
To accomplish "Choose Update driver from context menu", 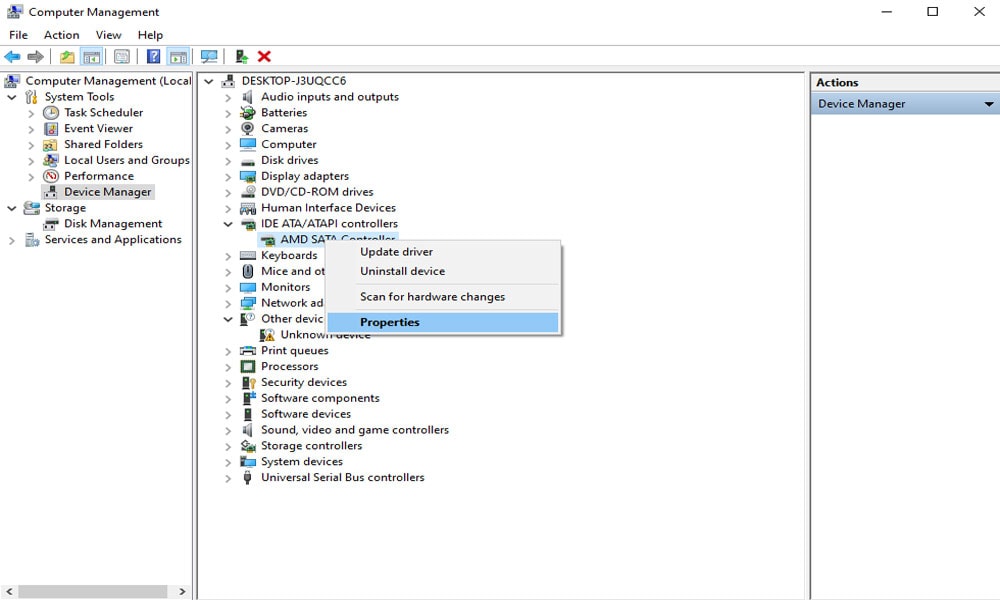I will pyautogui.click(x=443, y=252).
